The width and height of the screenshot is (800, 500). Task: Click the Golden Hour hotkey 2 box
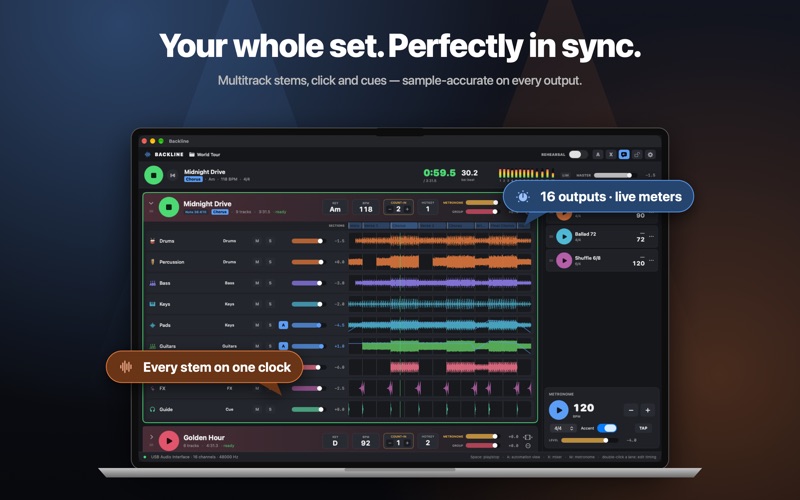click(428, 441)
